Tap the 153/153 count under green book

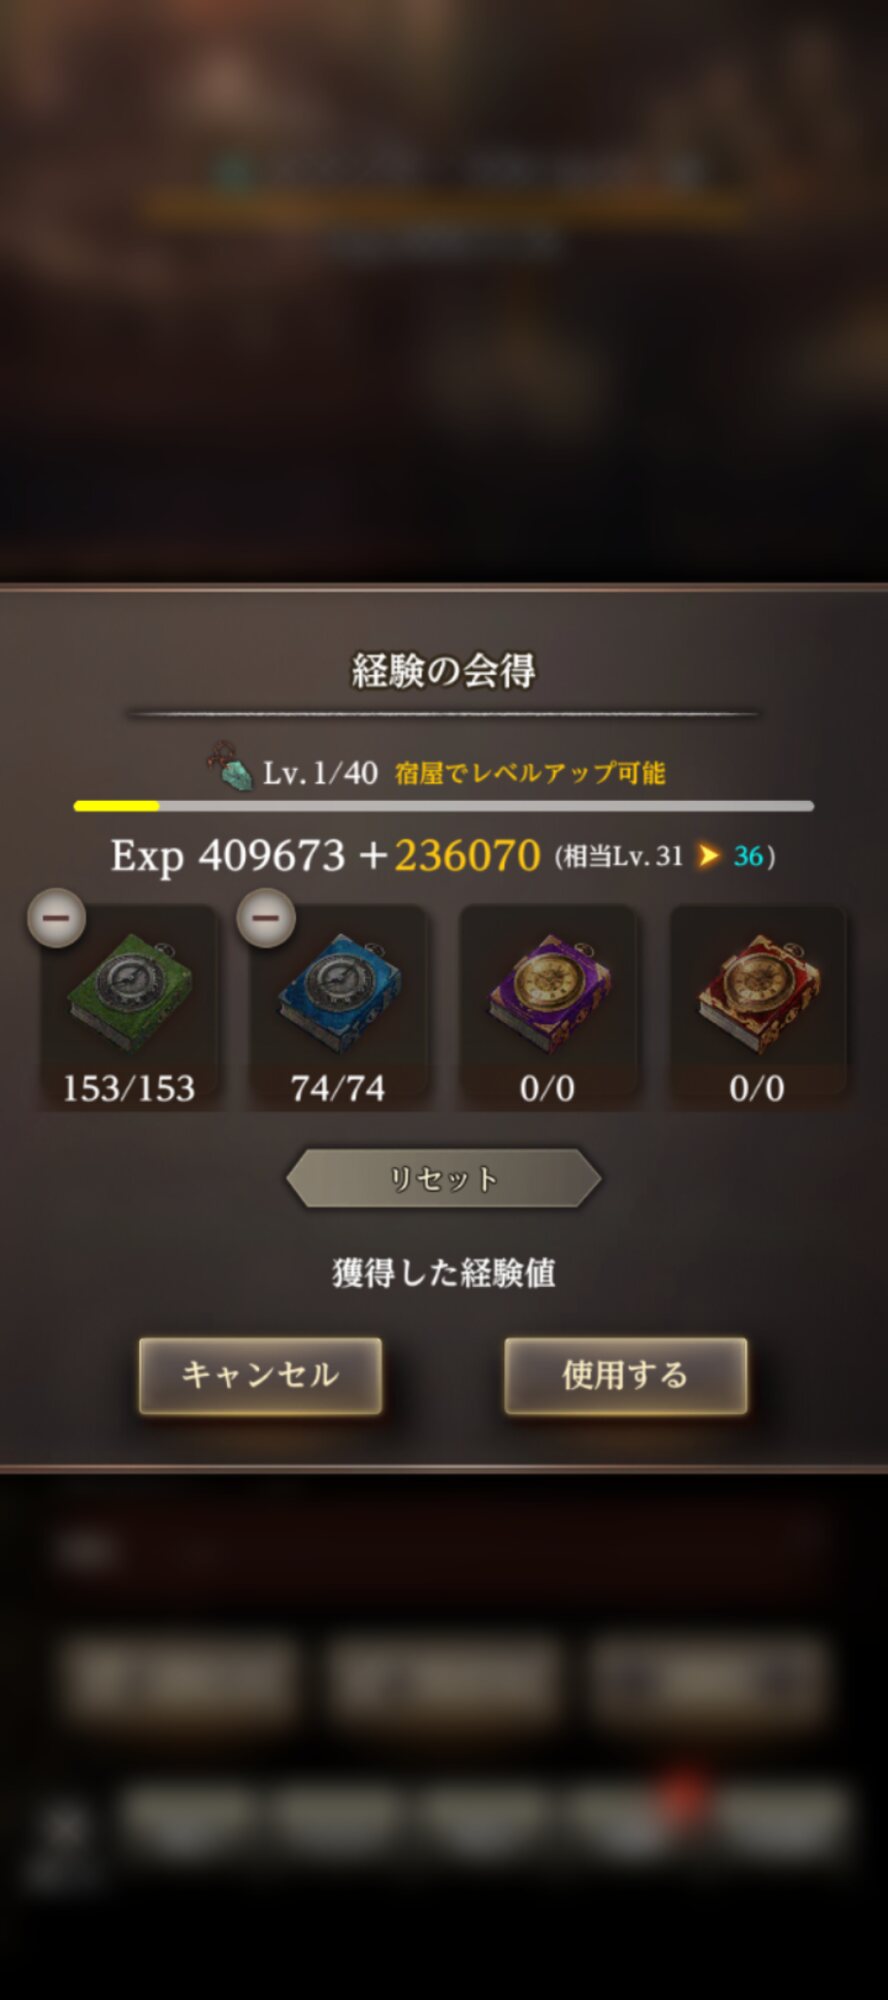pos(129,1088)
